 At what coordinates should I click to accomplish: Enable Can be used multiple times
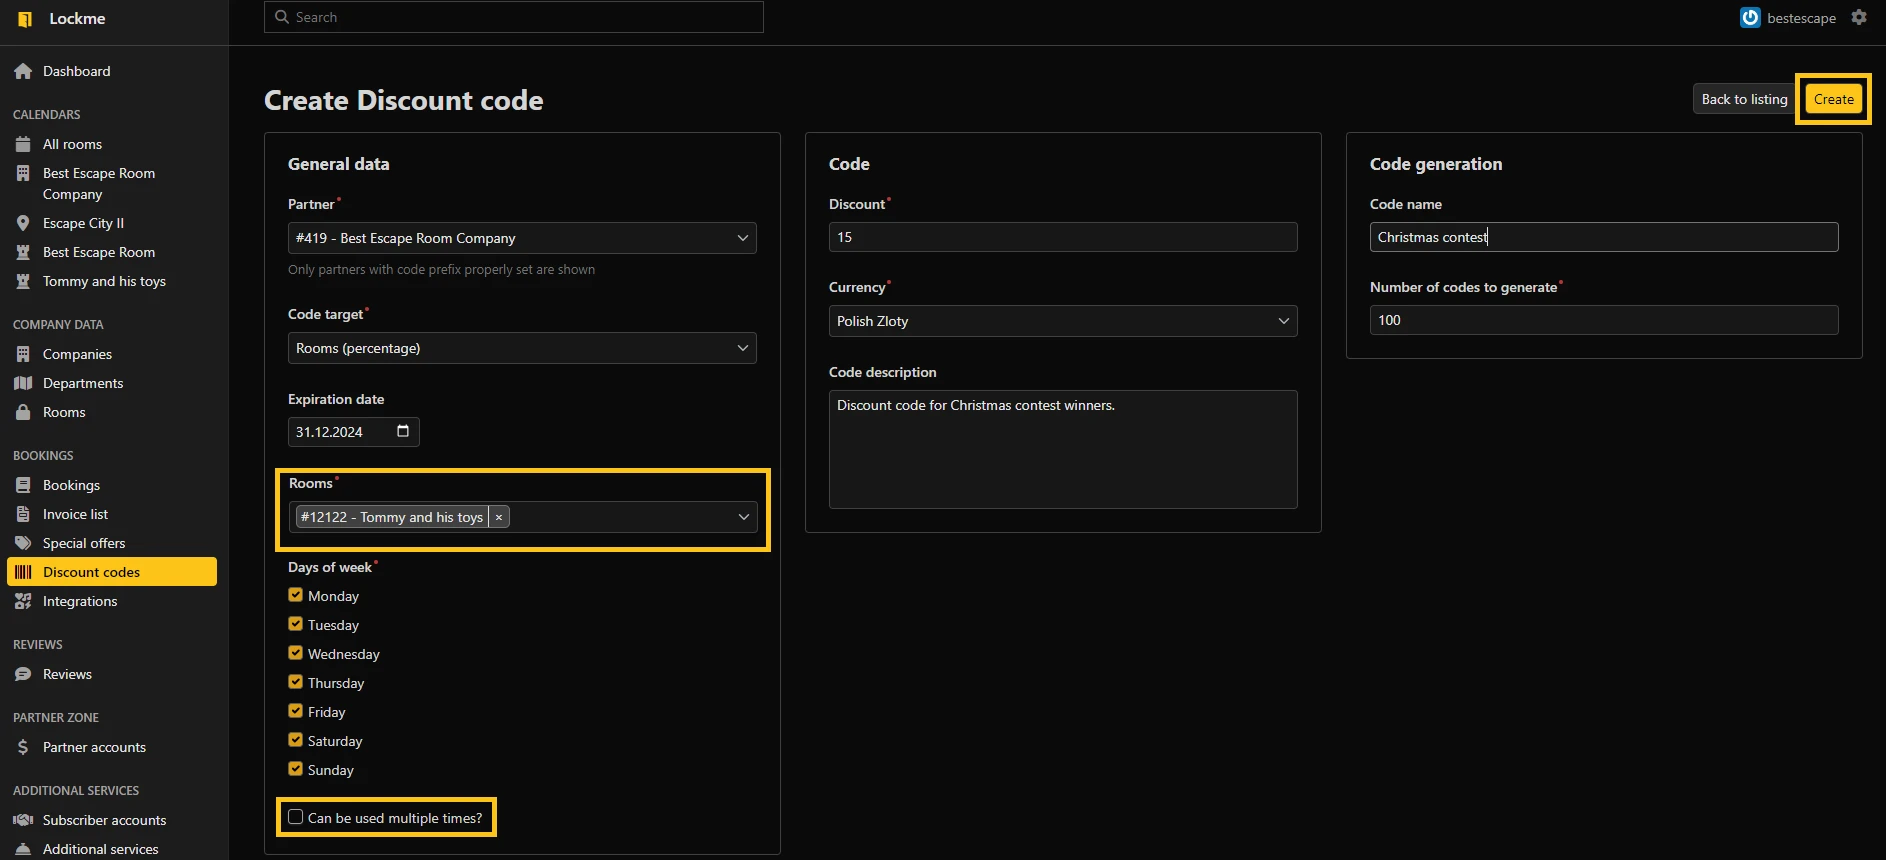point(296,817)
